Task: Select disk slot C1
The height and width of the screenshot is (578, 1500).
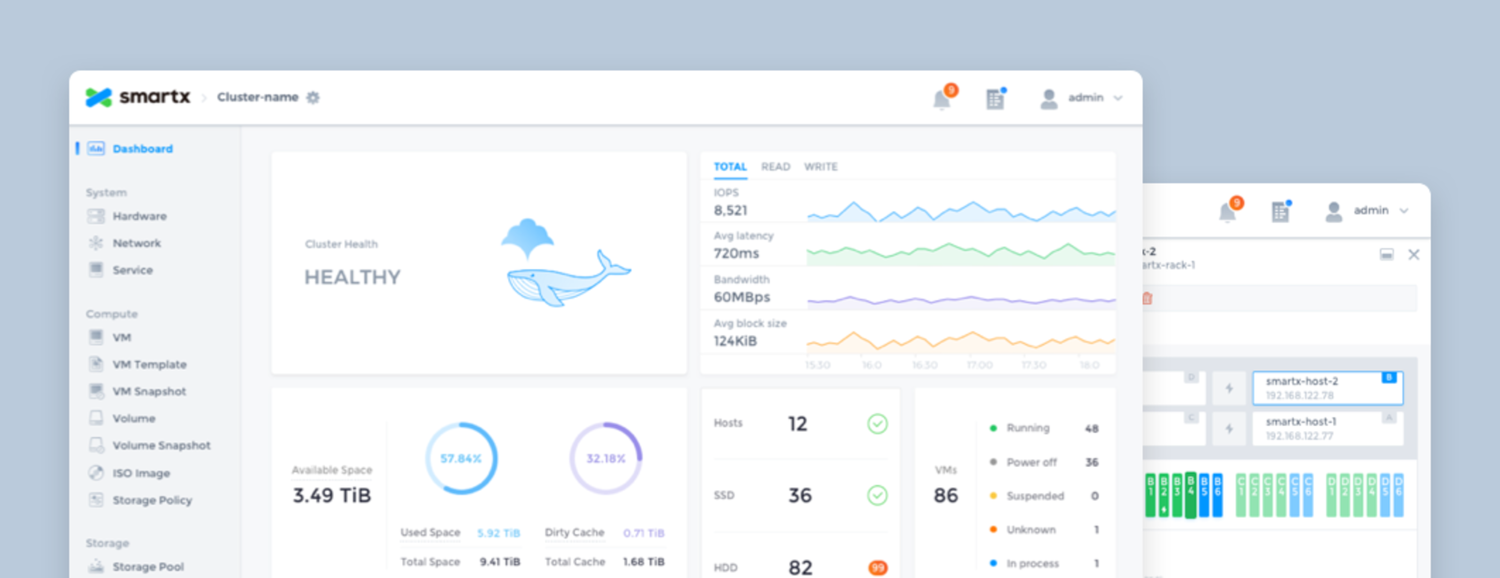Action: pyautogui.click(x=1242, y=495)
